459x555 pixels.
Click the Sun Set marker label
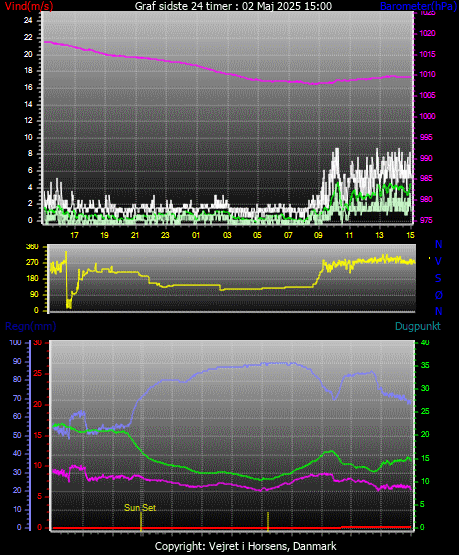(140, 508)
